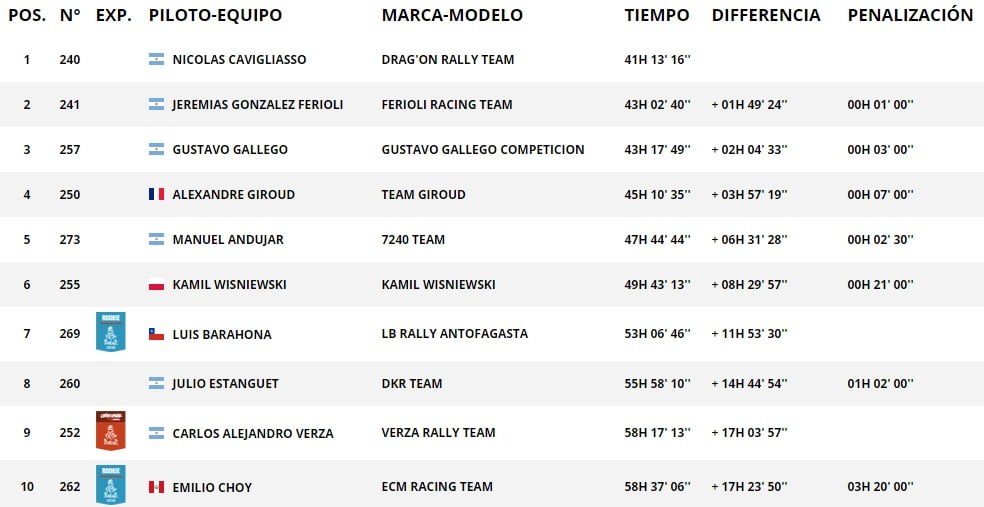The width and height of the screenshot is (984, 507).
Task: Click the Peruvian flag beside Emilio Choy
Action: 156,487
